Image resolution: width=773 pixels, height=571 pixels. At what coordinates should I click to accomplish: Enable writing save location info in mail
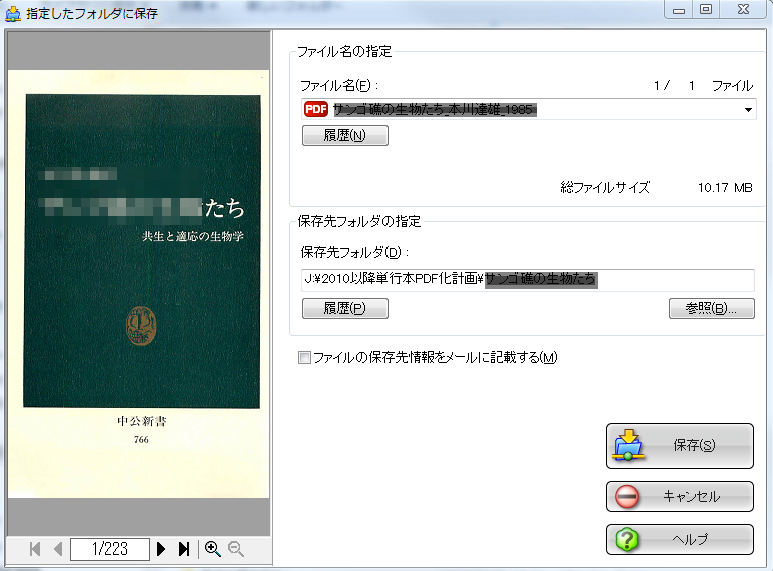point(304,357)
